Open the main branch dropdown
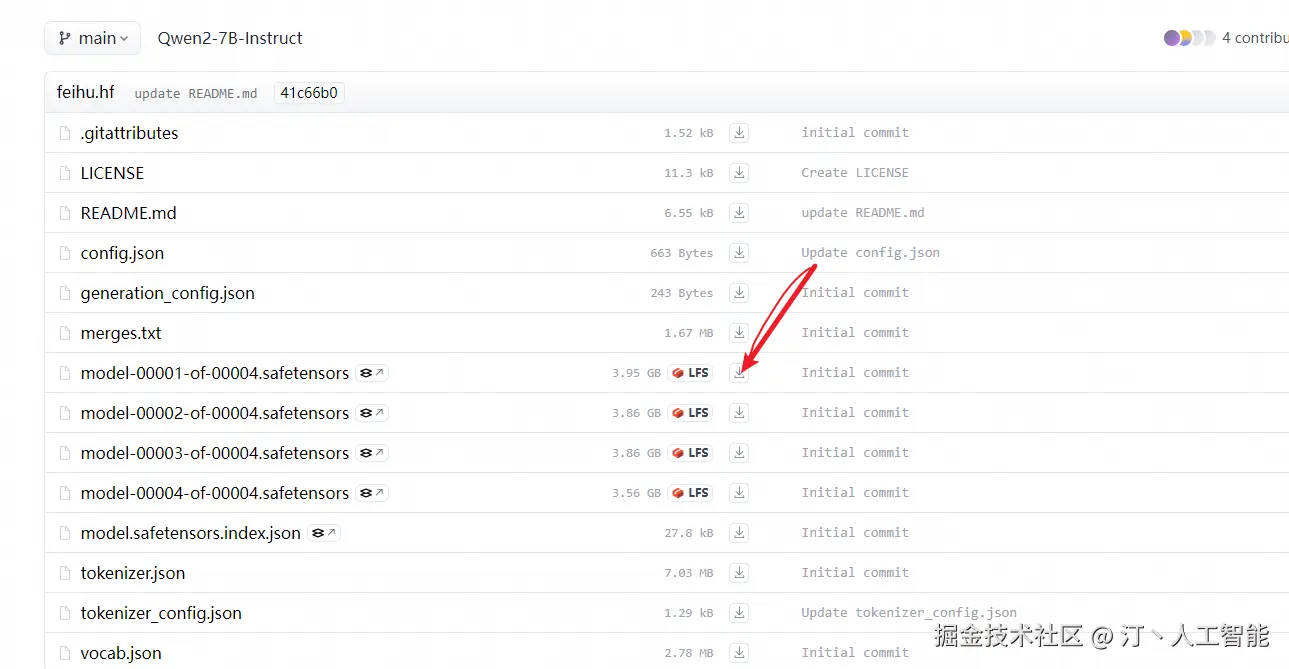Viewport: 1289px width, 669px height. [x=92, y=38]
